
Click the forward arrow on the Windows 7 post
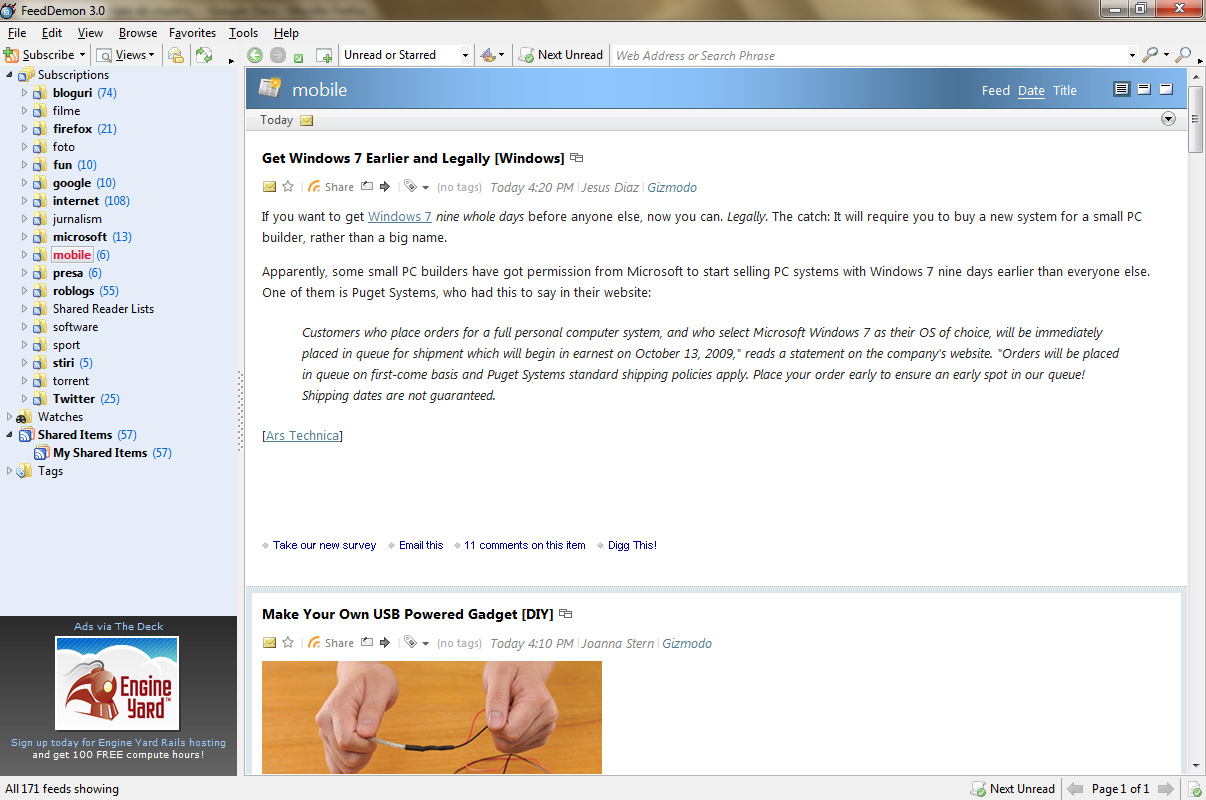click(x=385, y=187)
